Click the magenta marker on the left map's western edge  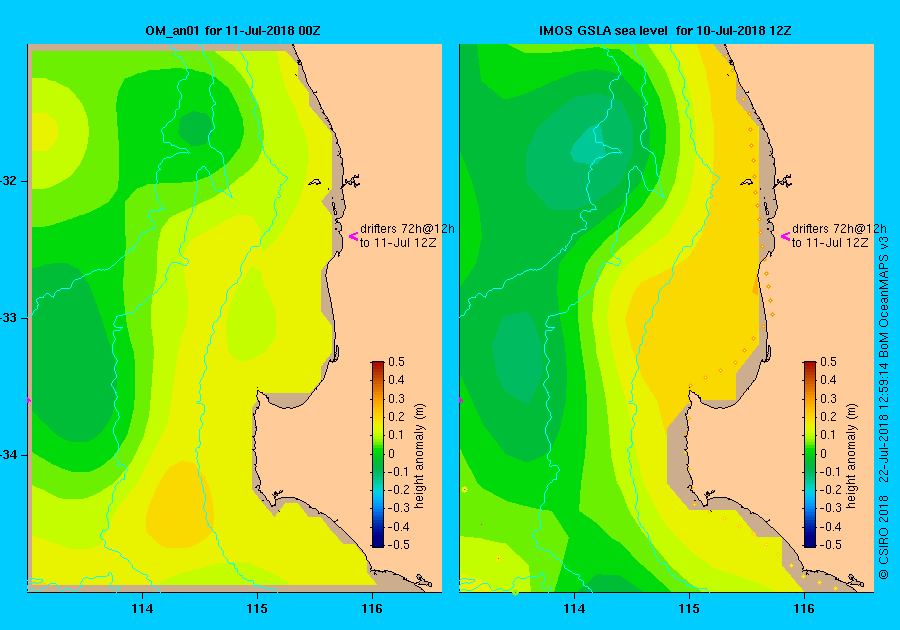point(29,399)
